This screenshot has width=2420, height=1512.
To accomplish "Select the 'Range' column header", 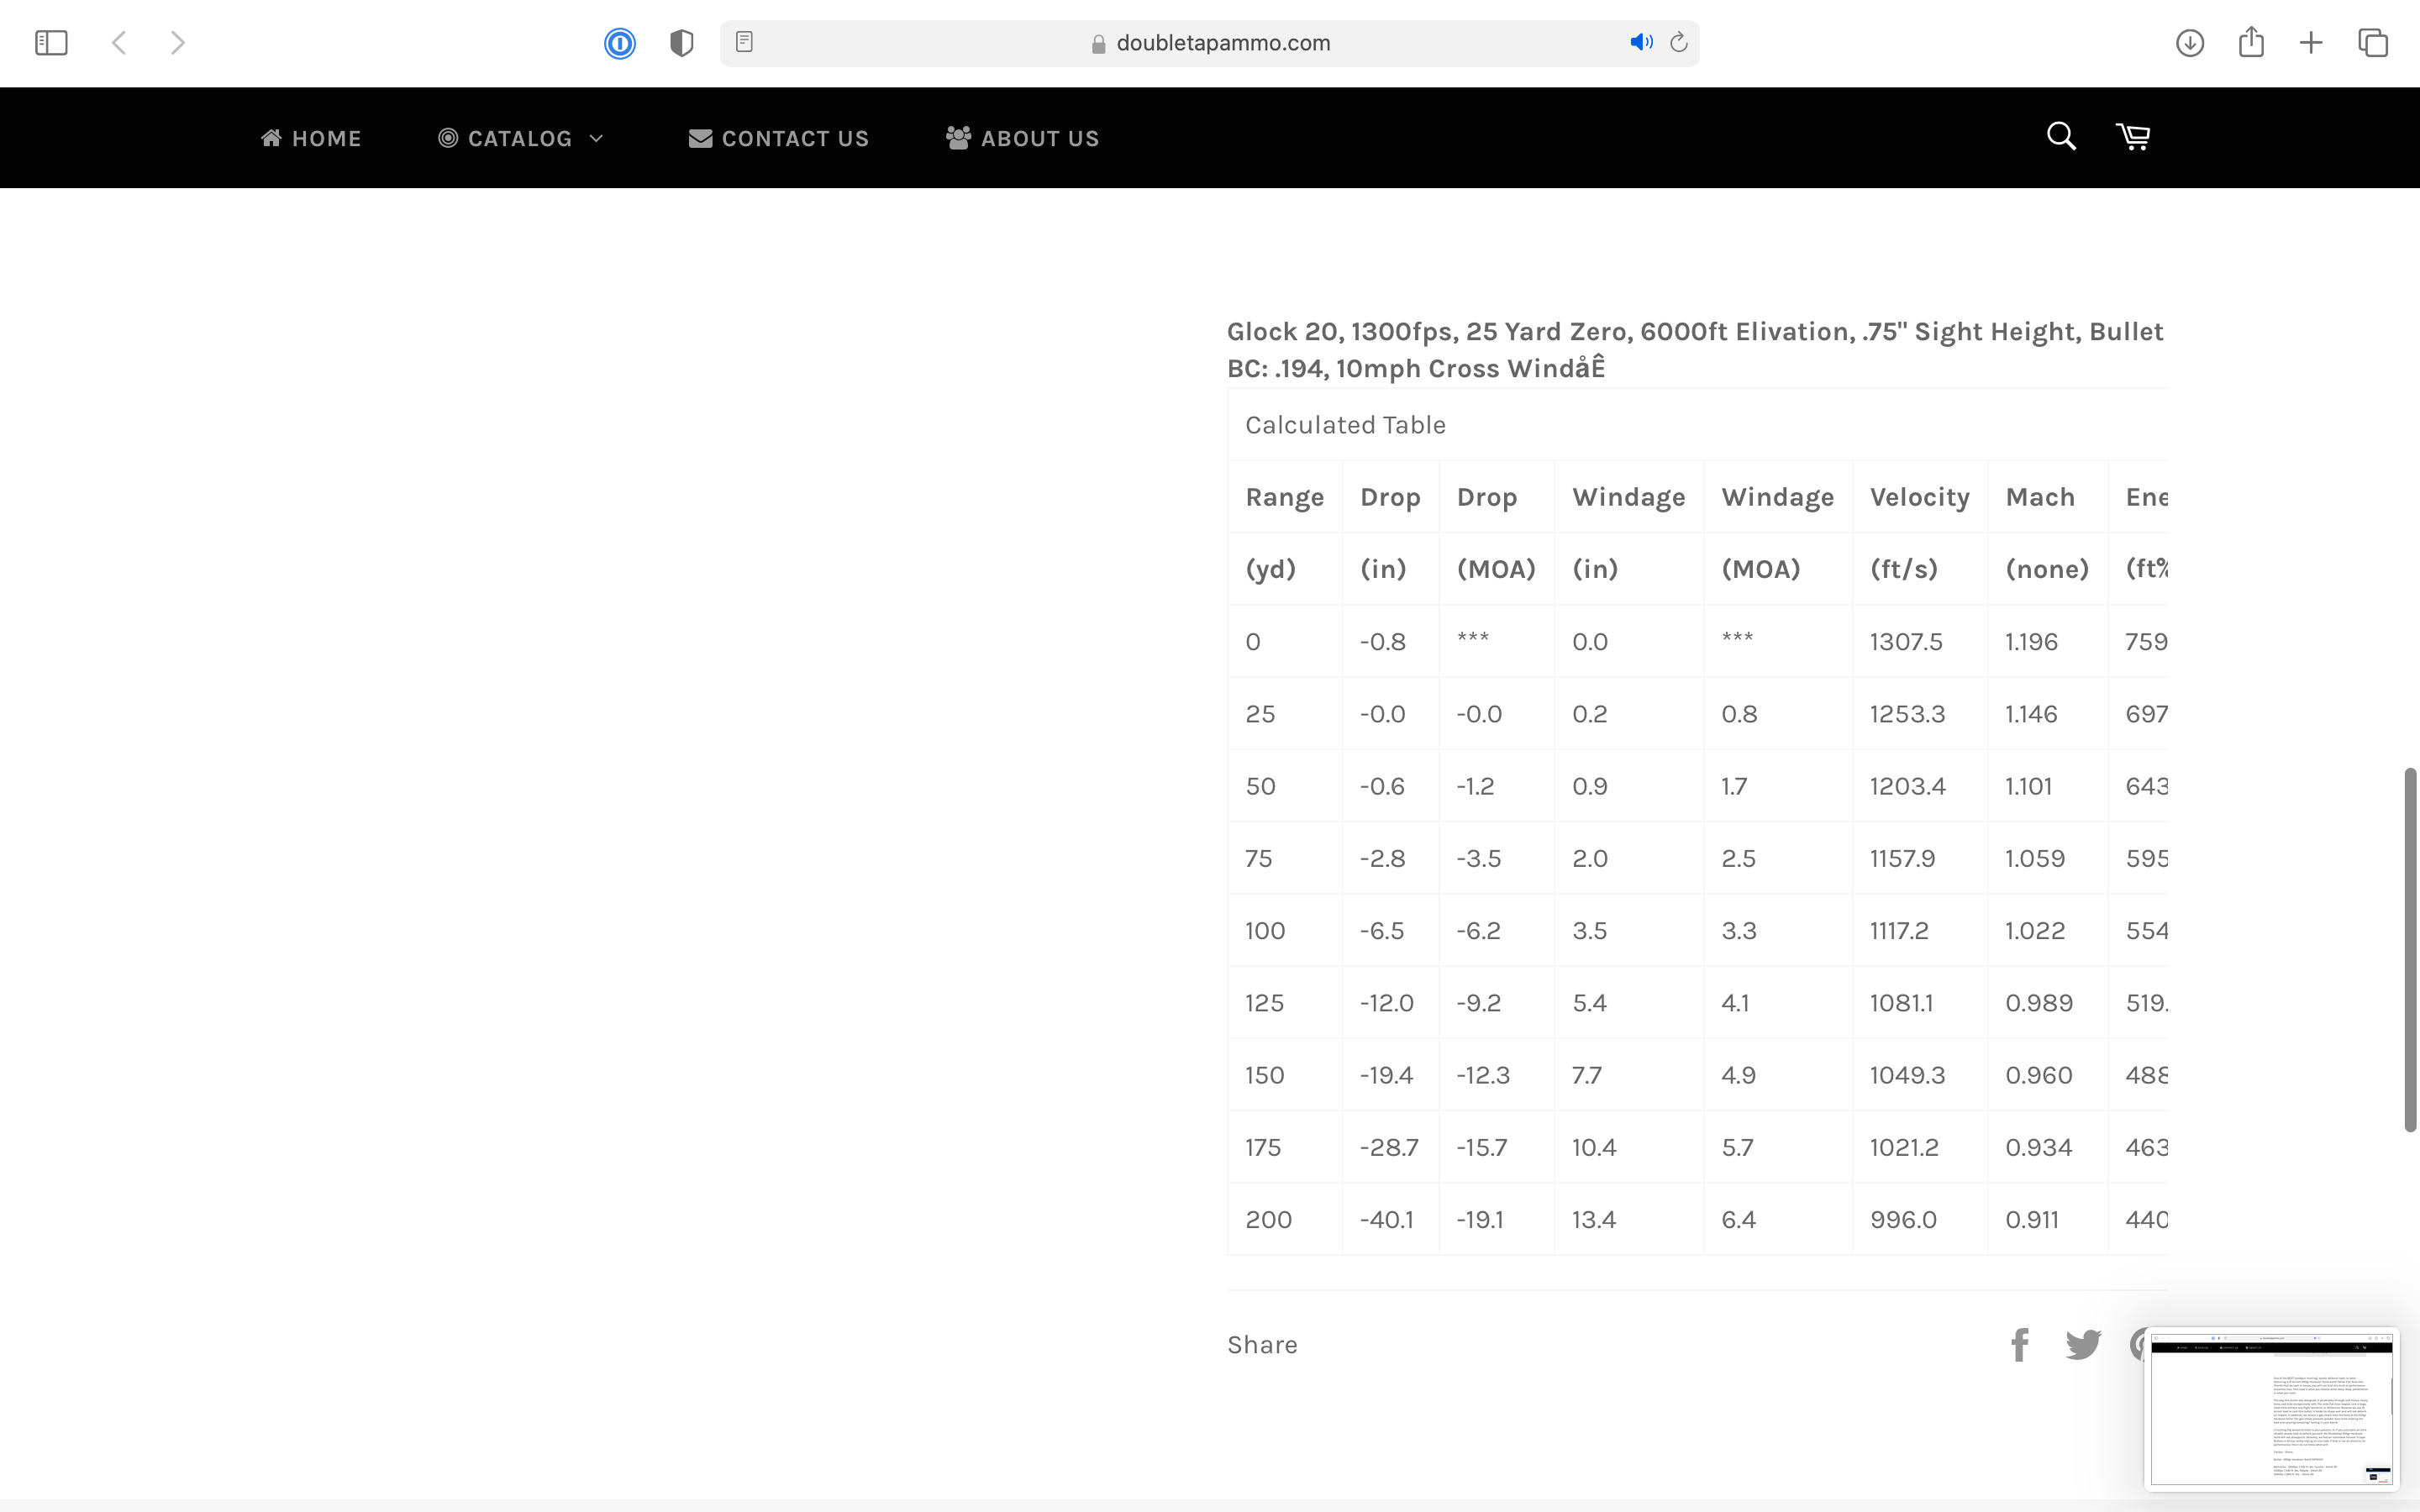I will (1284, 497).
